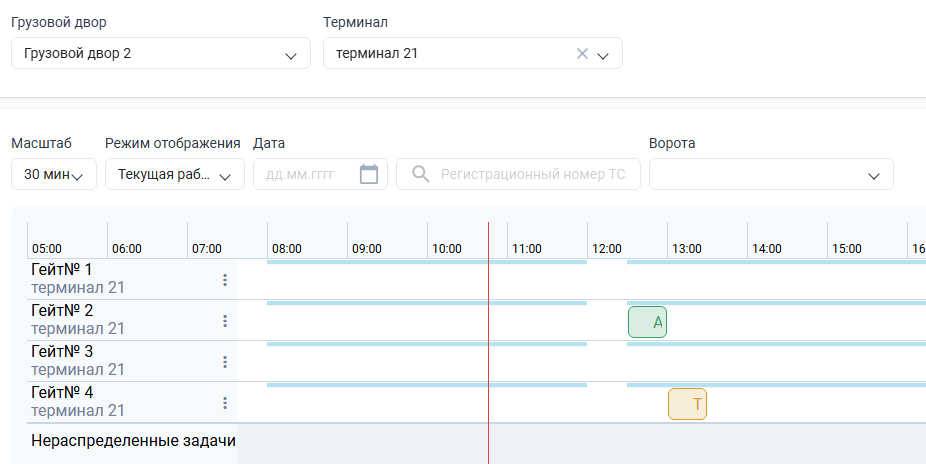Screen dimensions: 926x464
Task: Open the menu for Гейт№ 2
Action: click(x=224, y=321)
